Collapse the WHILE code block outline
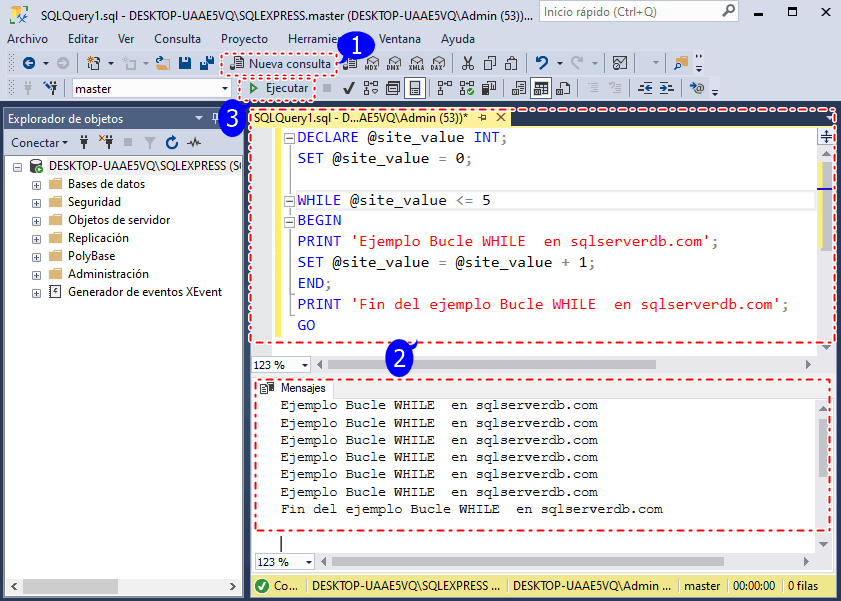This screenshot has height=601, width=841. pos(289,201)
